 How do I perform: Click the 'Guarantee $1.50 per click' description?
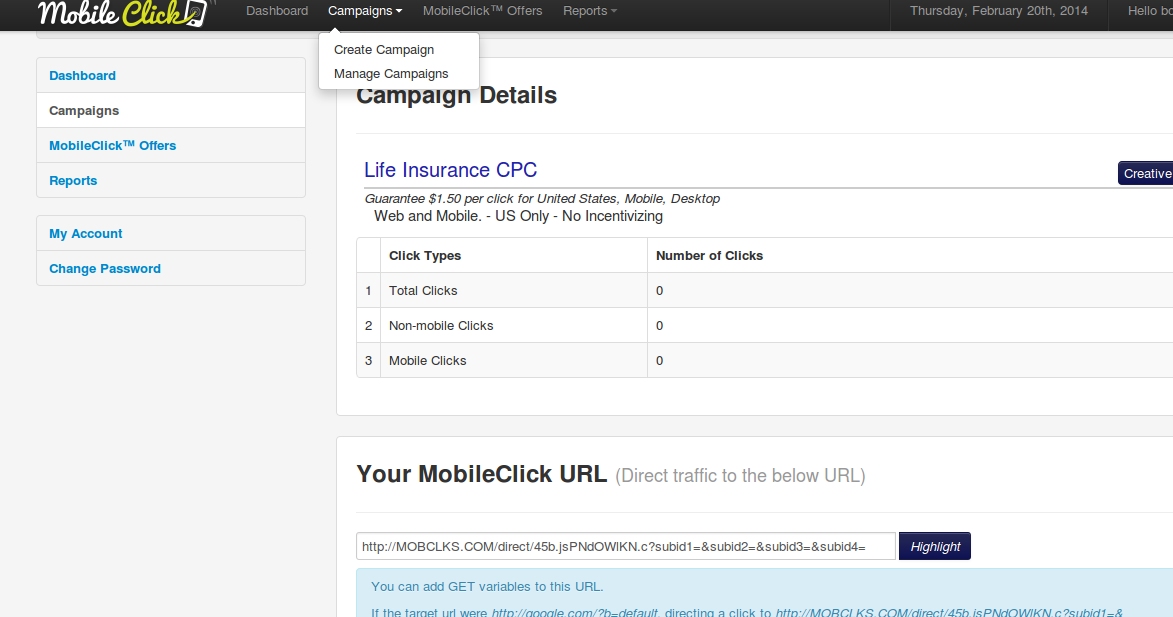tap(542, 199)
